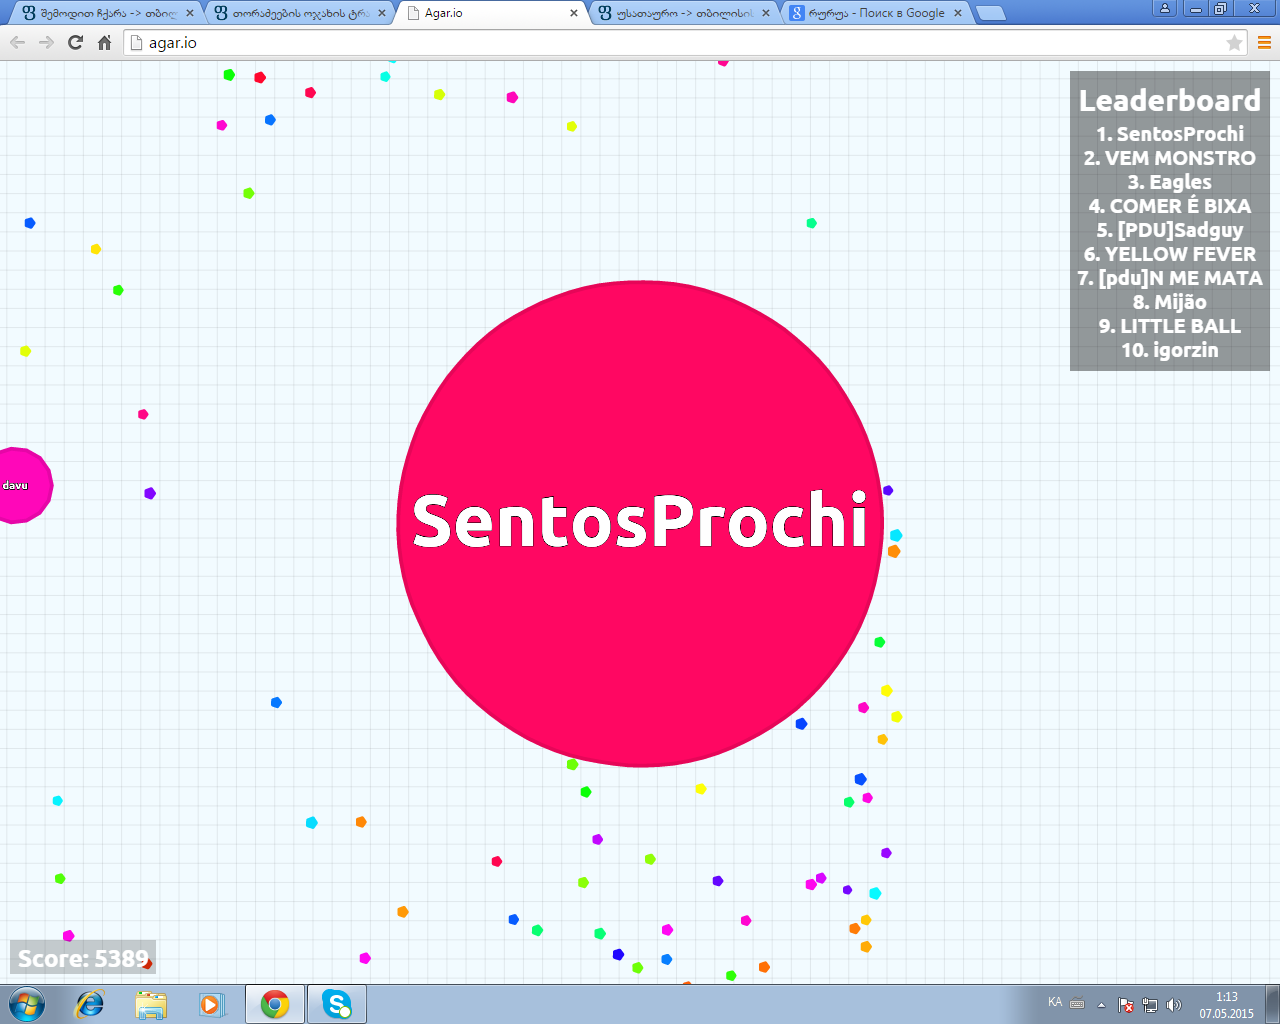Click leaderboard entry 2. VEM MONSTRO

pos(1170,158)
